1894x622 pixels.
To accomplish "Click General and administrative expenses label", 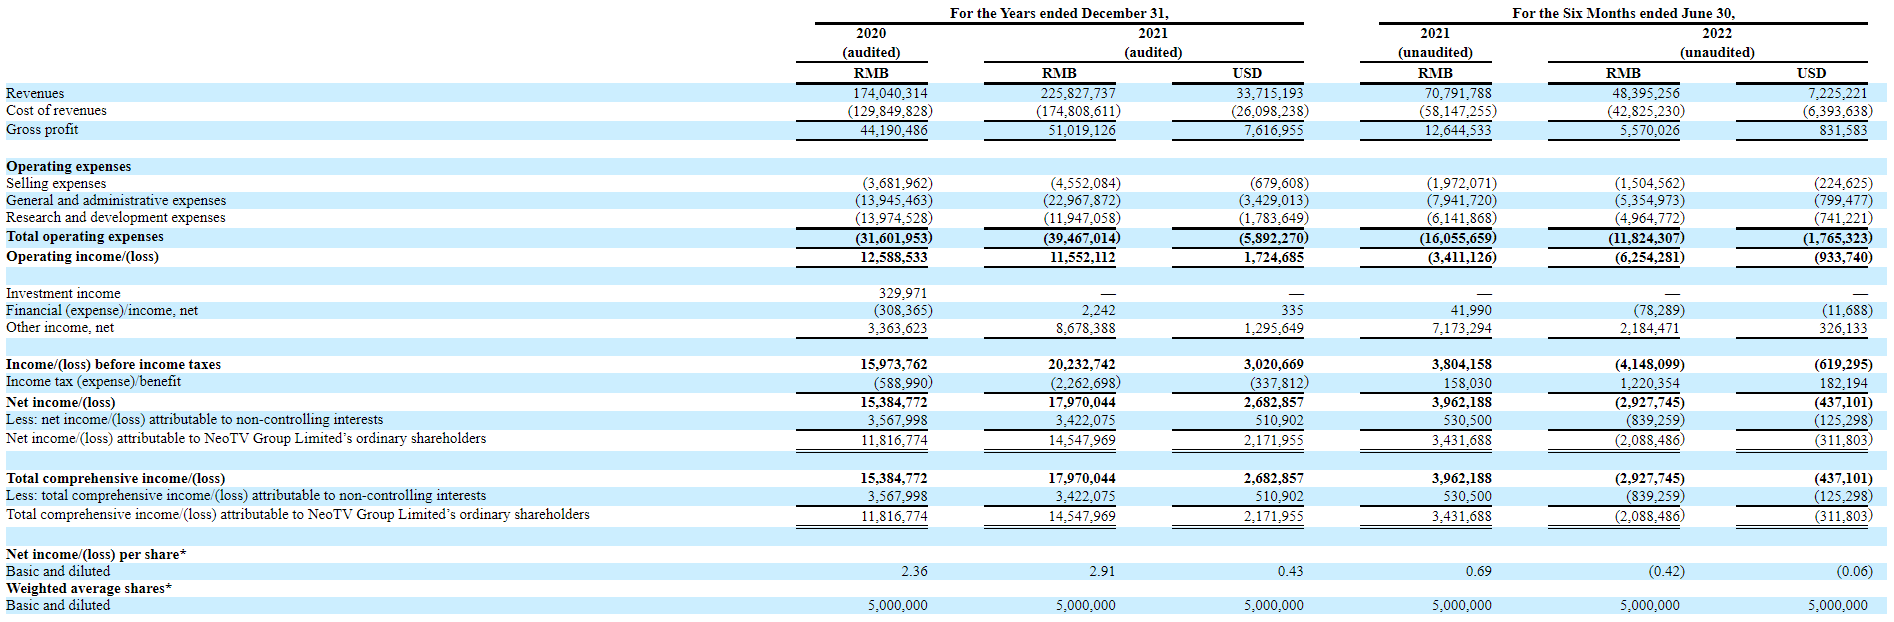I will pyautogui.click(x=116, y=200).
